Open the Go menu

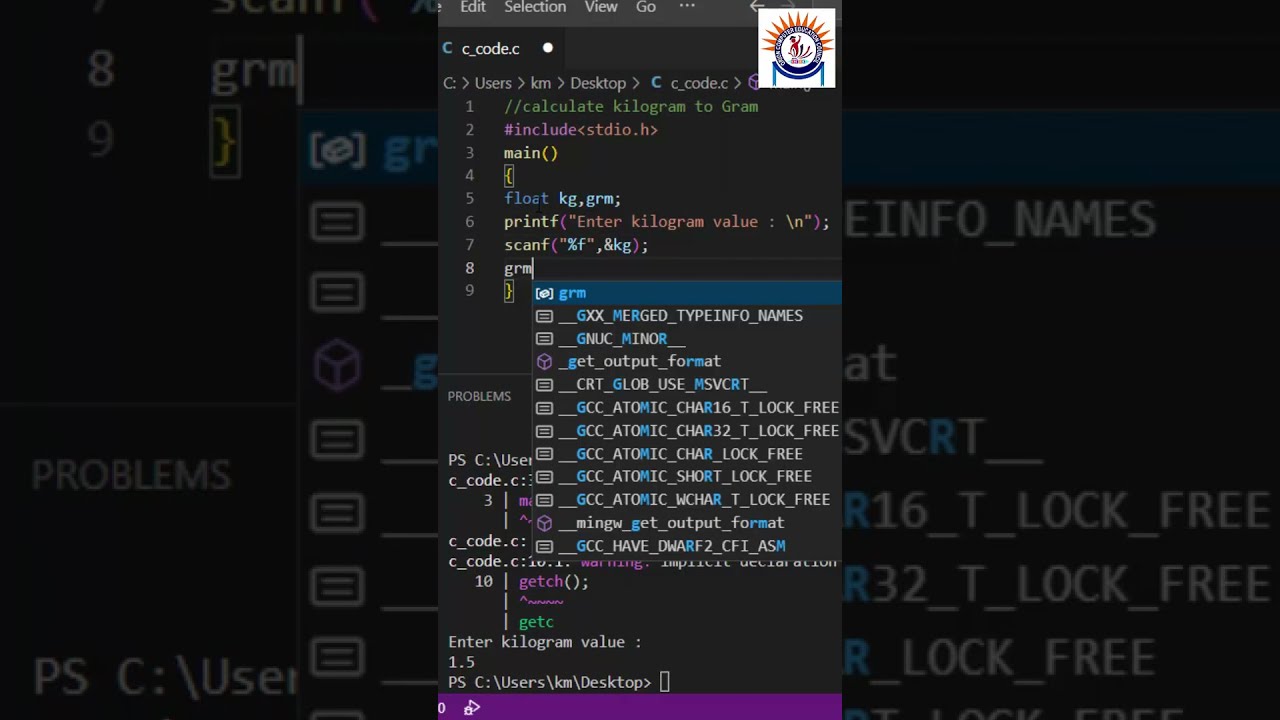(646, 7)
